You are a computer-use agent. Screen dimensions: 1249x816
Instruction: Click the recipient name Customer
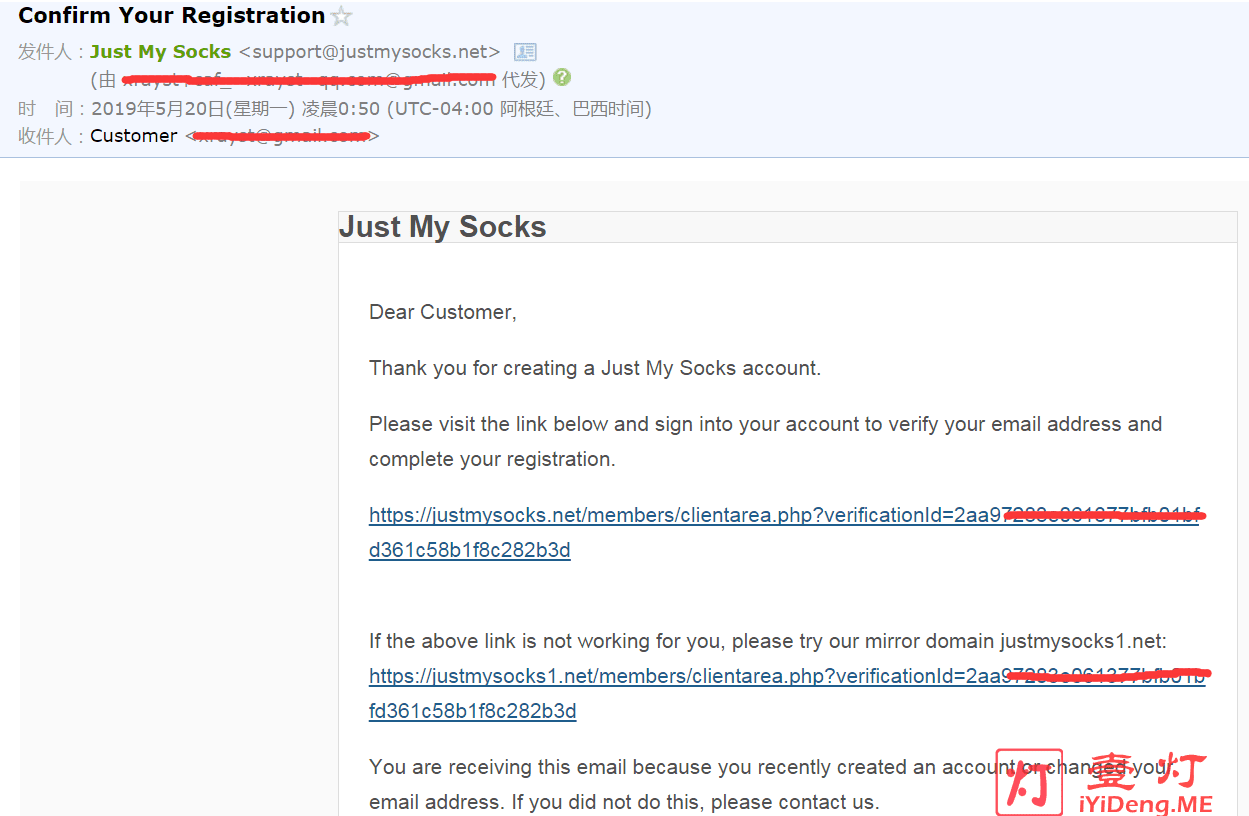point(134,136)
